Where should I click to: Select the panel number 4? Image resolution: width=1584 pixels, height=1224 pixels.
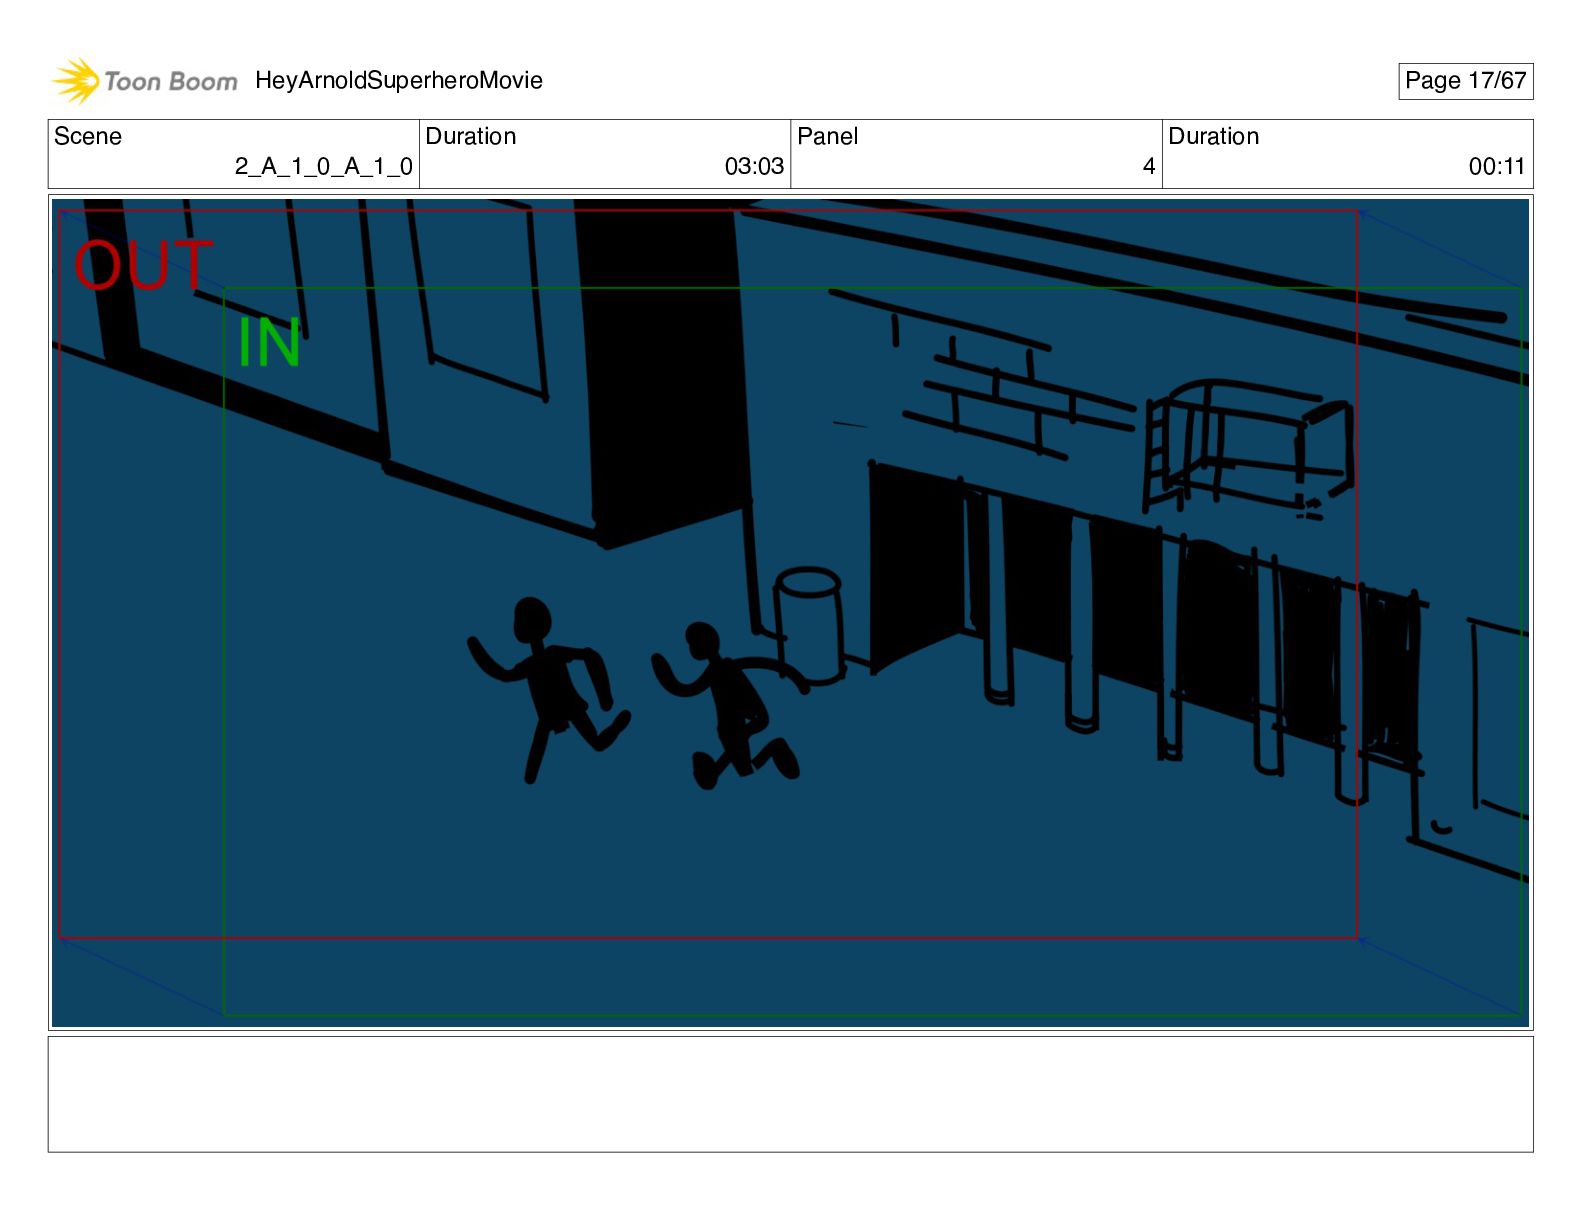(1149, 166)
